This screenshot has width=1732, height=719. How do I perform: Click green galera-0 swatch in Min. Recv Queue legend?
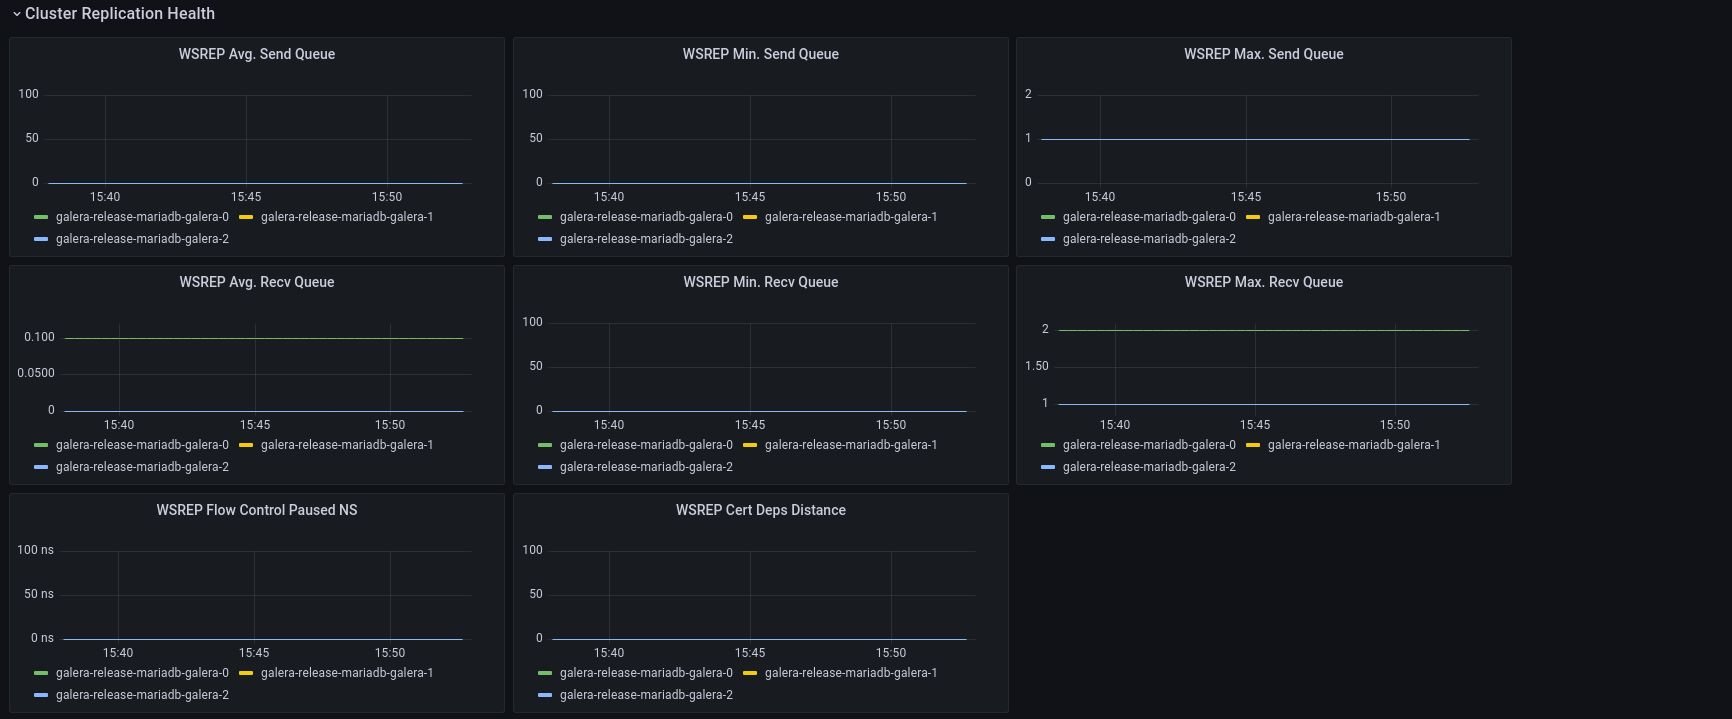(x=545, y=445)
